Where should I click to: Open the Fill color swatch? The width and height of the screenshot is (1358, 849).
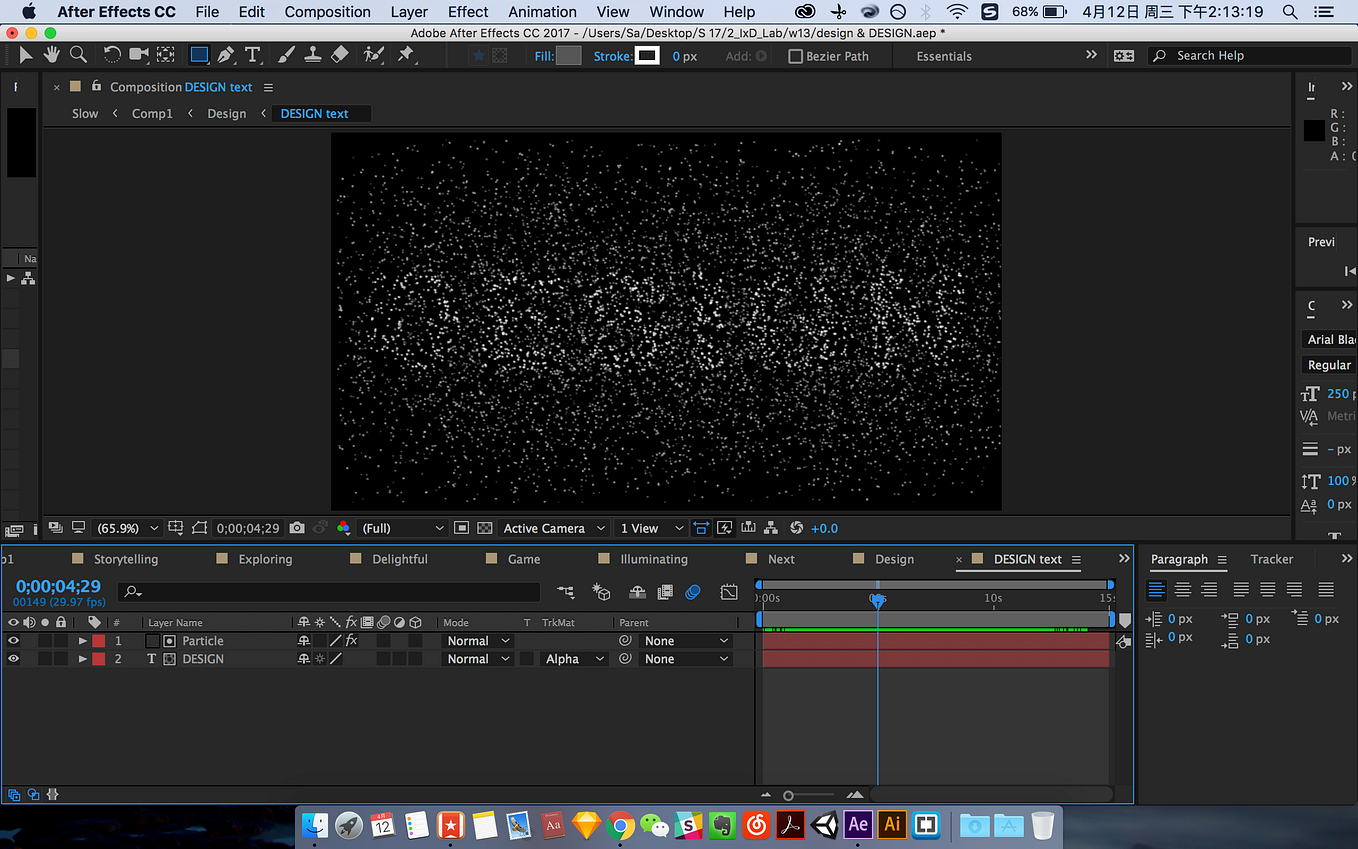pyautogui.click(x=568, y=56)
